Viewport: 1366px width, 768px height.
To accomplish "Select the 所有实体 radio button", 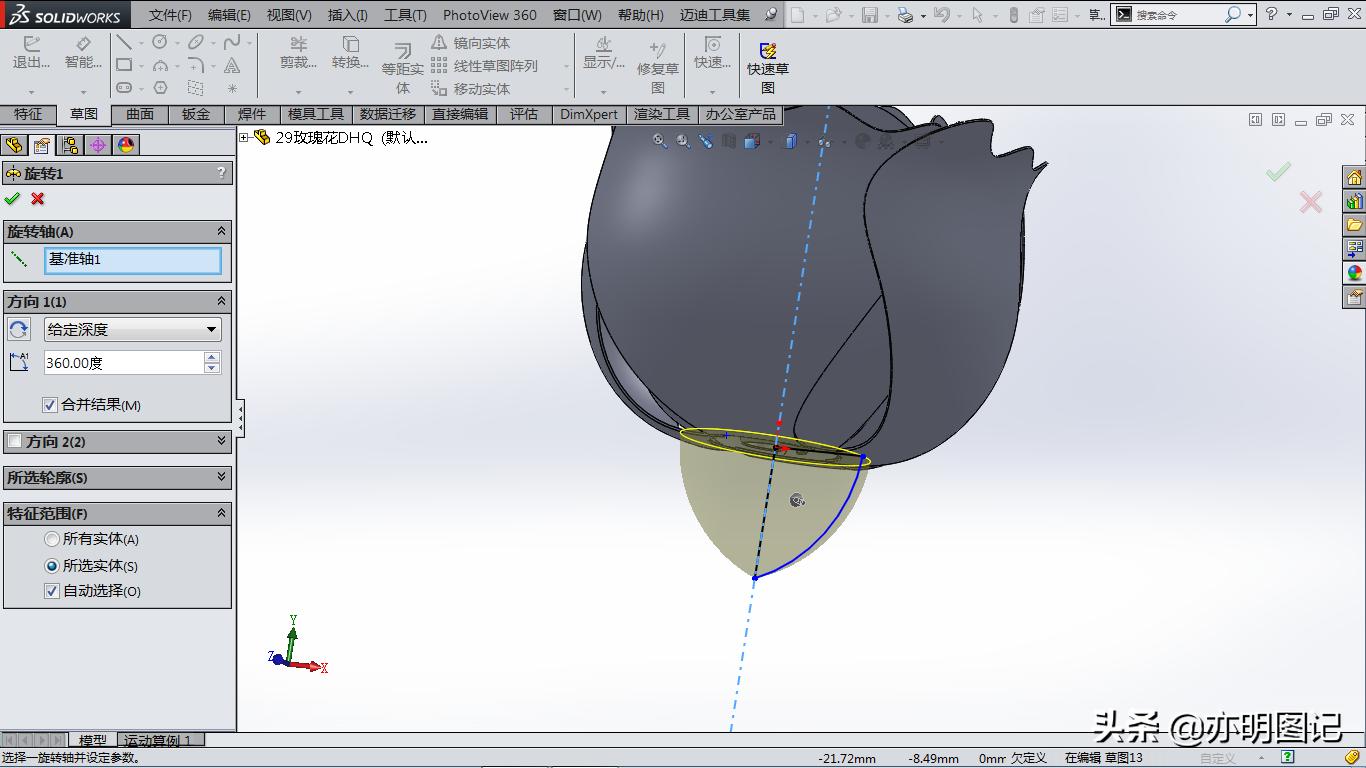I will [51, 540].
